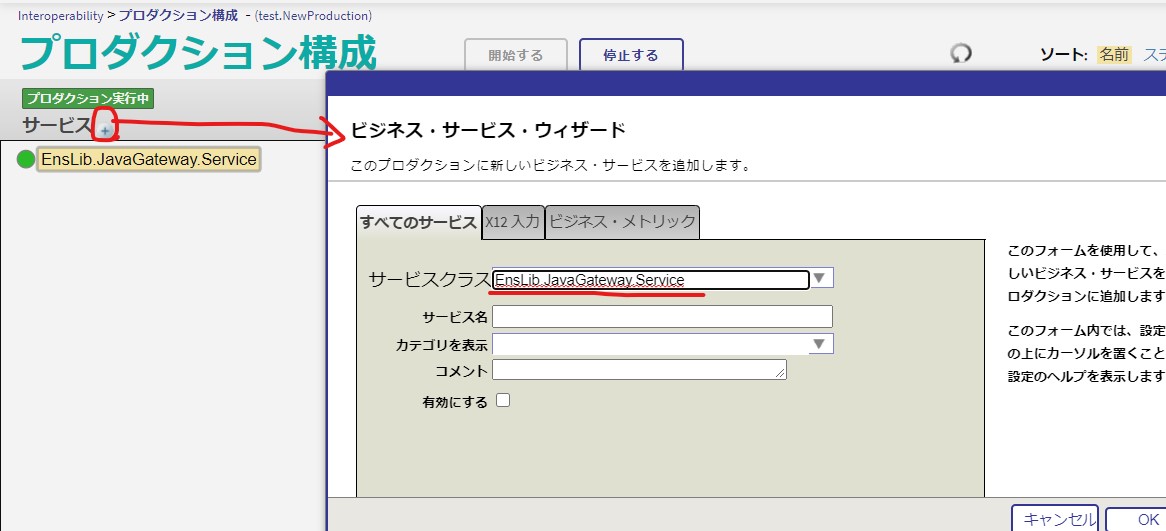Click the キャンセル button in wizard
This screenshot has height=531, width=1166.
pos(1054,518)
